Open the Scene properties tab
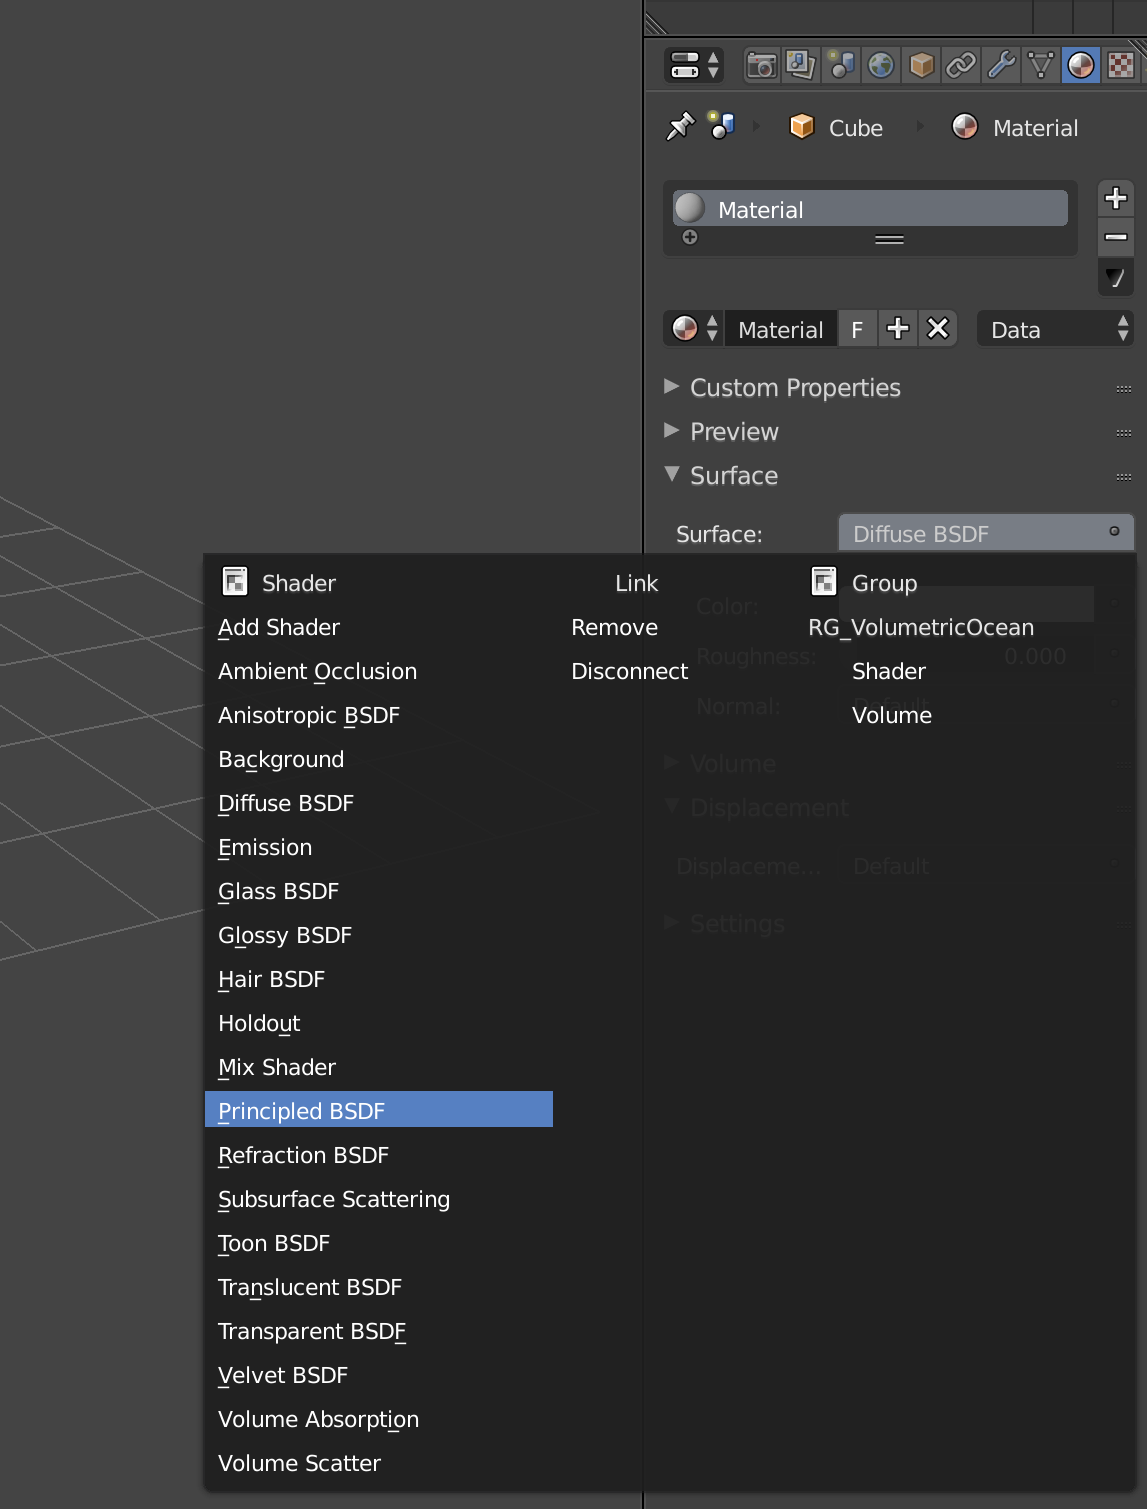Image resolution: width=1147 pixels, height=1509 pixels. 841,66
